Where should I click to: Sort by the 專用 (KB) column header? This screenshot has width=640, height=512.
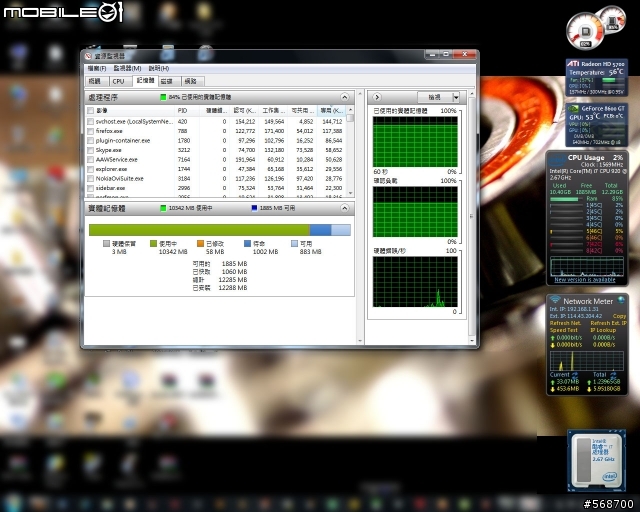coord(331,111)
